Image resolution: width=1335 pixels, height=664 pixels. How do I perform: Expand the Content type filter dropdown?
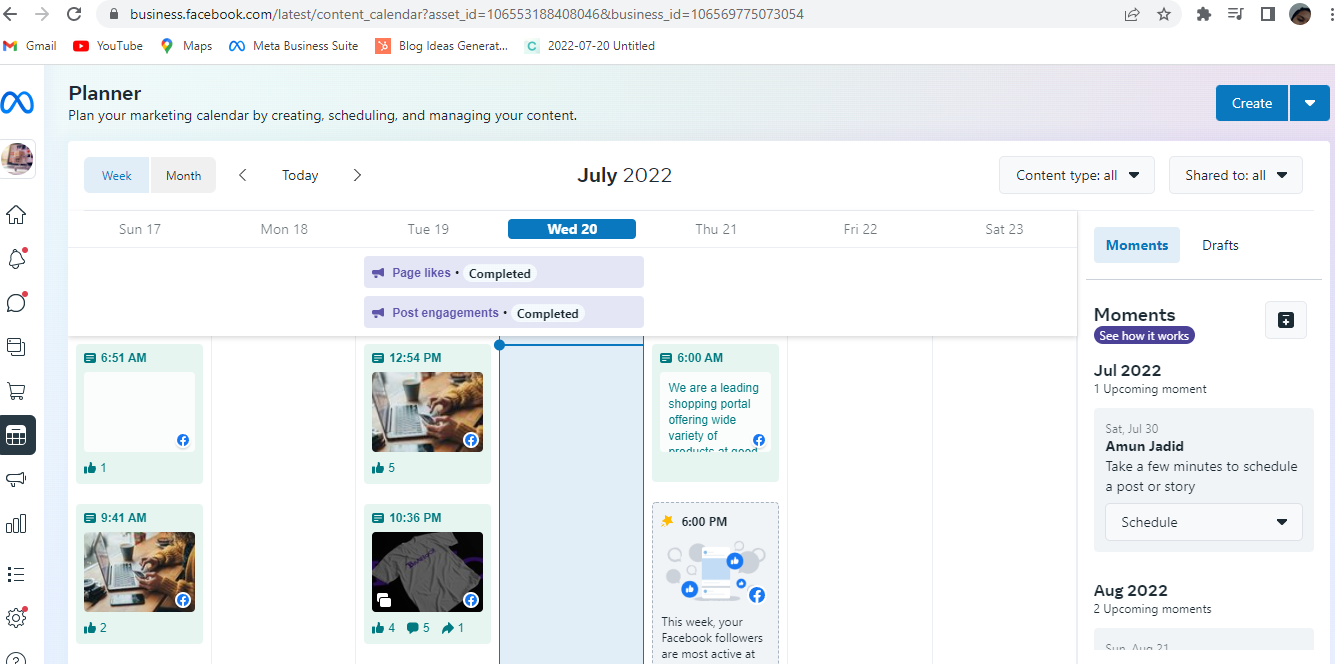(1077, 175)
